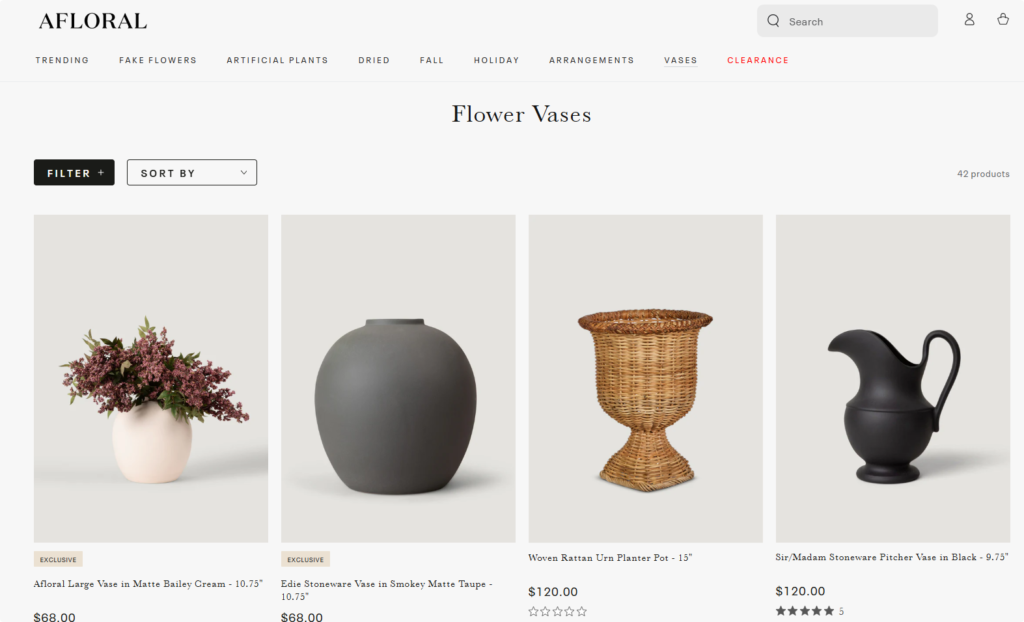The height and width of the screenshot is (622, 1024).
Task: Click the plus icon on Filter button
Action: [x=101, y=172]
